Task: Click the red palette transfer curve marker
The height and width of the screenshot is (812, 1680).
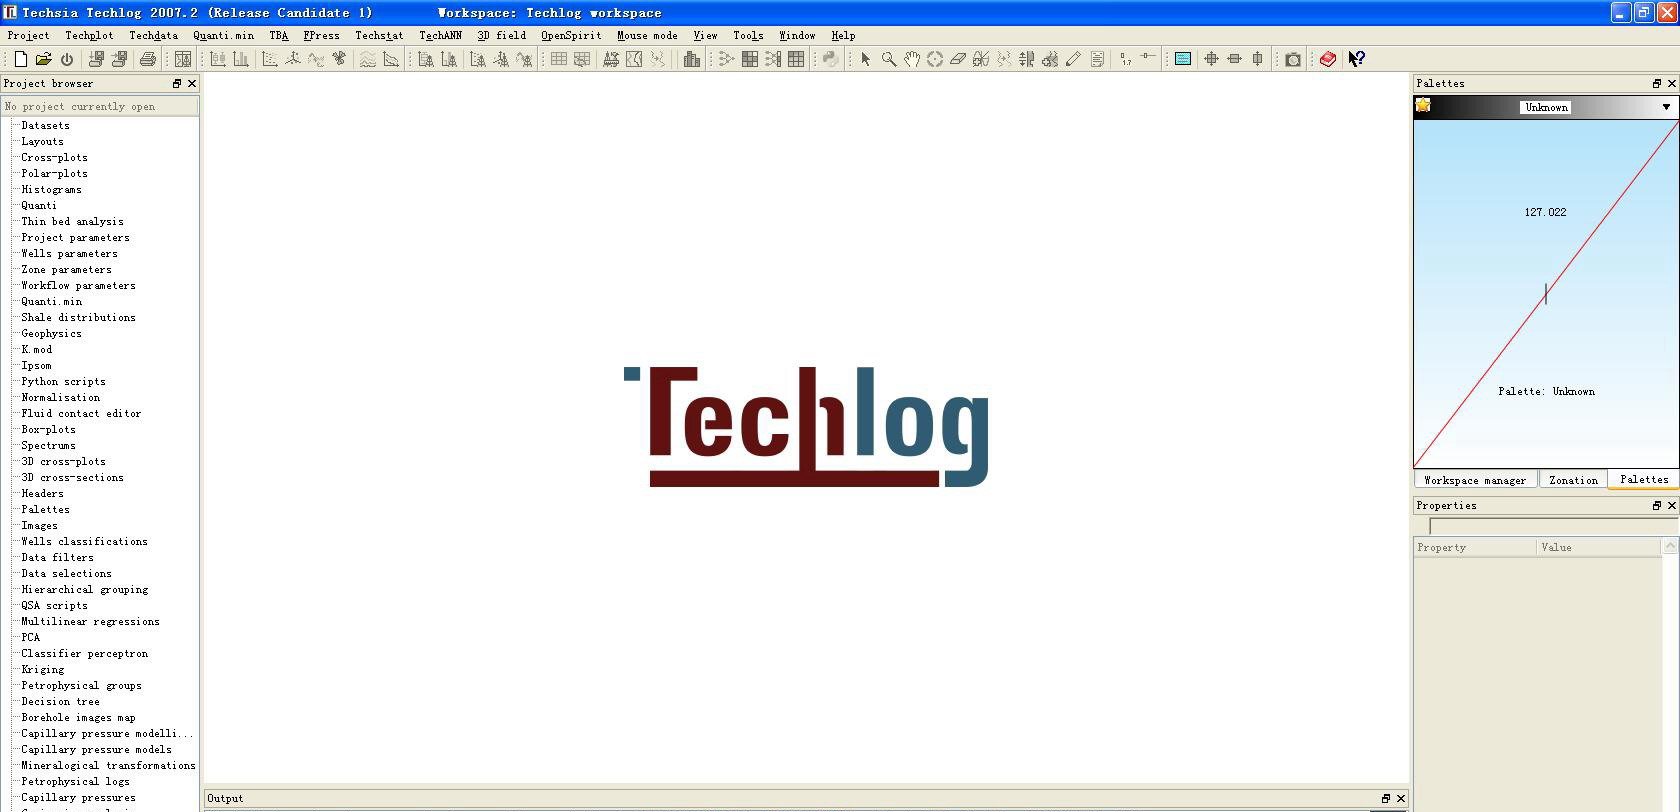Action: (1546, 293)
